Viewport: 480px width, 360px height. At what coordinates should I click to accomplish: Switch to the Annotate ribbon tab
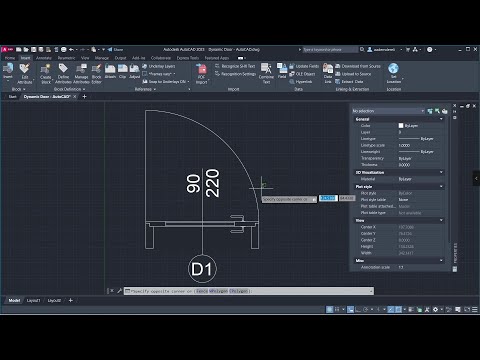44,58
